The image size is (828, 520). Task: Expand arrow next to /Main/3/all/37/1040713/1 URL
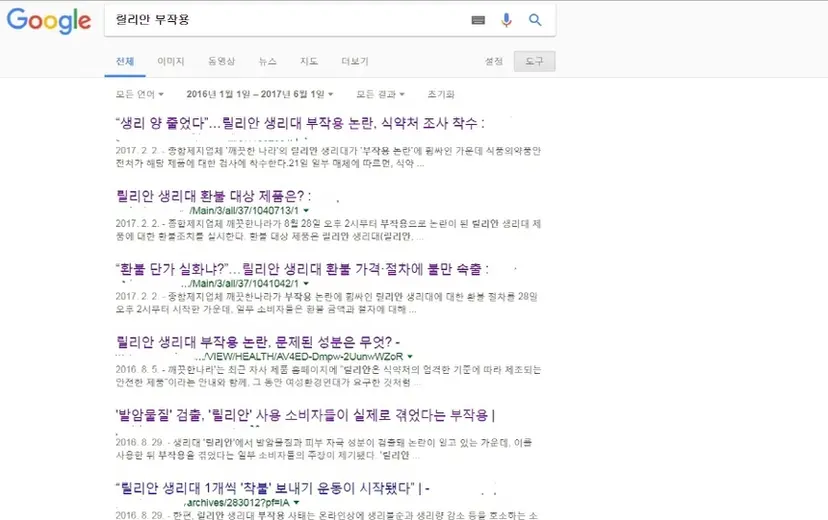point(306,211)
